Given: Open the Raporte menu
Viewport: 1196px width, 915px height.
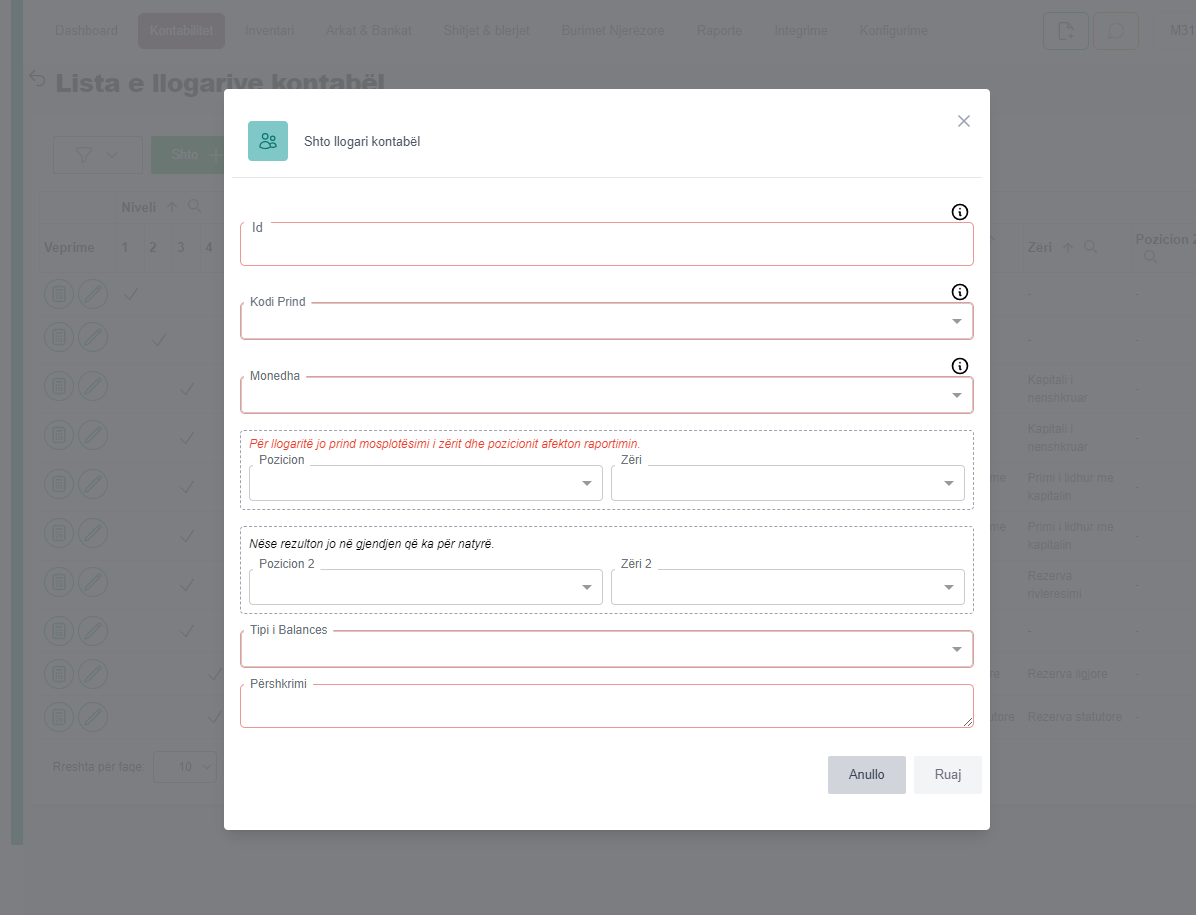Looking at the screenshot, I should pyautogui.click(x=719, y=31).
